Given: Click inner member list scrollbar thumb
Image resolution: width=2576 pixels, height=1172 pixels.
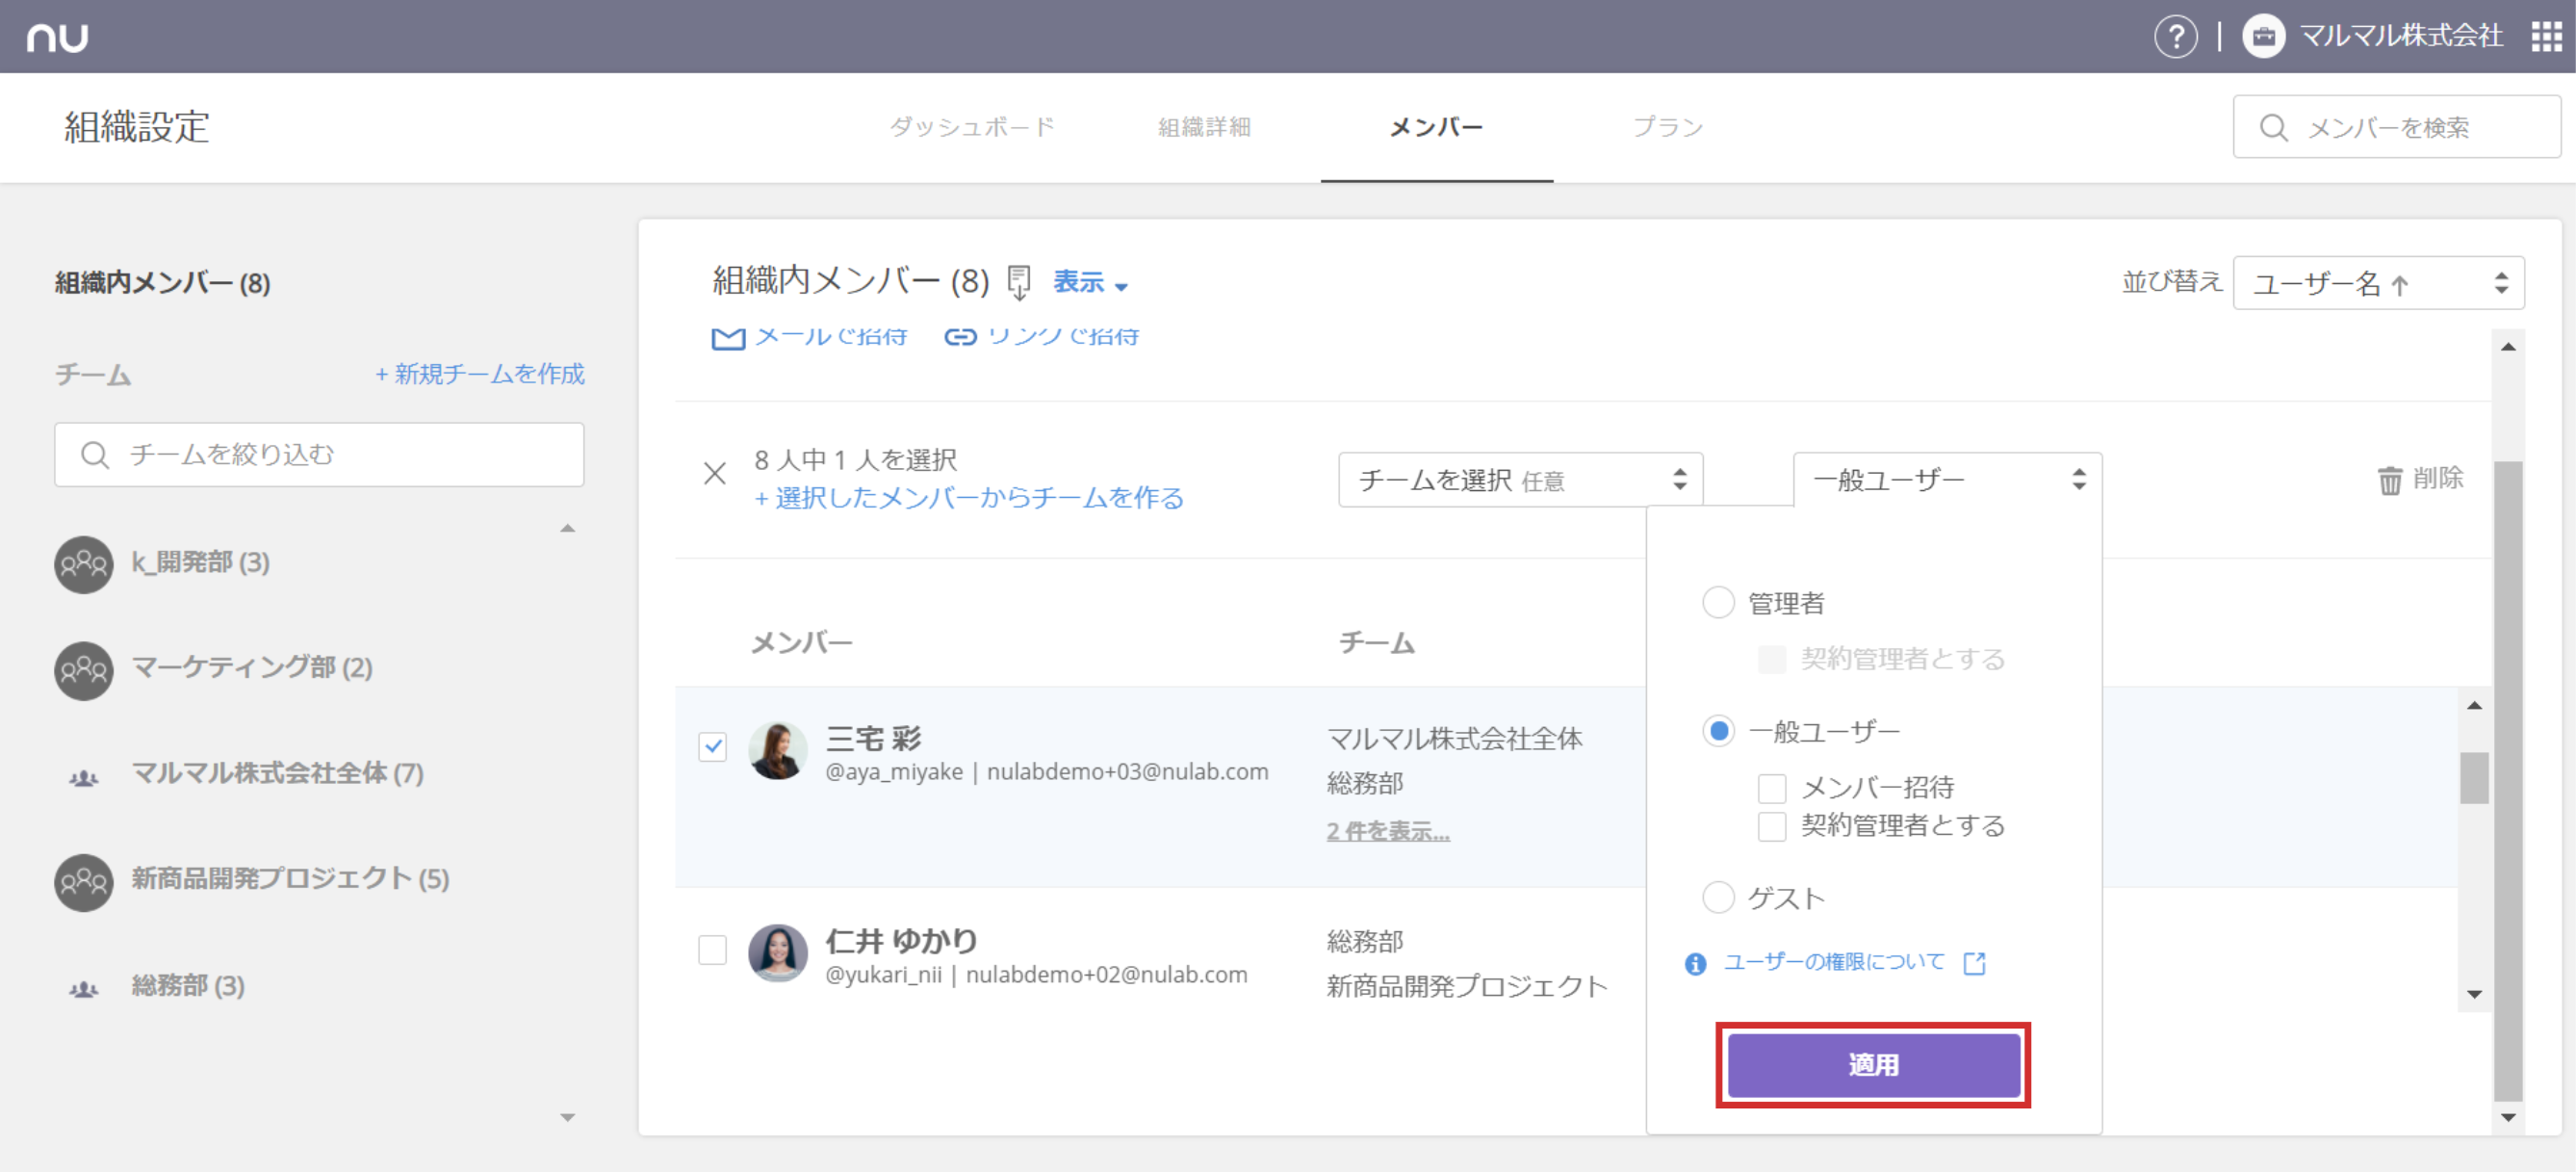Looking at the screenshot, I should [x=2474, y=778].
